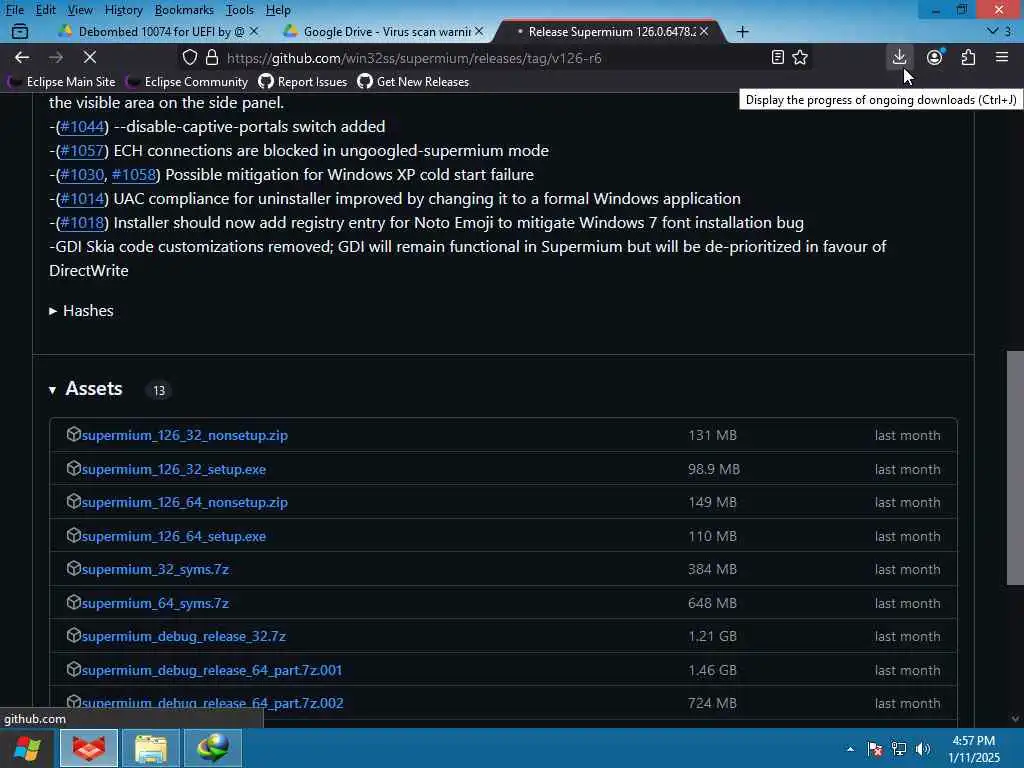Open issue link #1030
Screen dimensions: 1024x768
point(82,174)
